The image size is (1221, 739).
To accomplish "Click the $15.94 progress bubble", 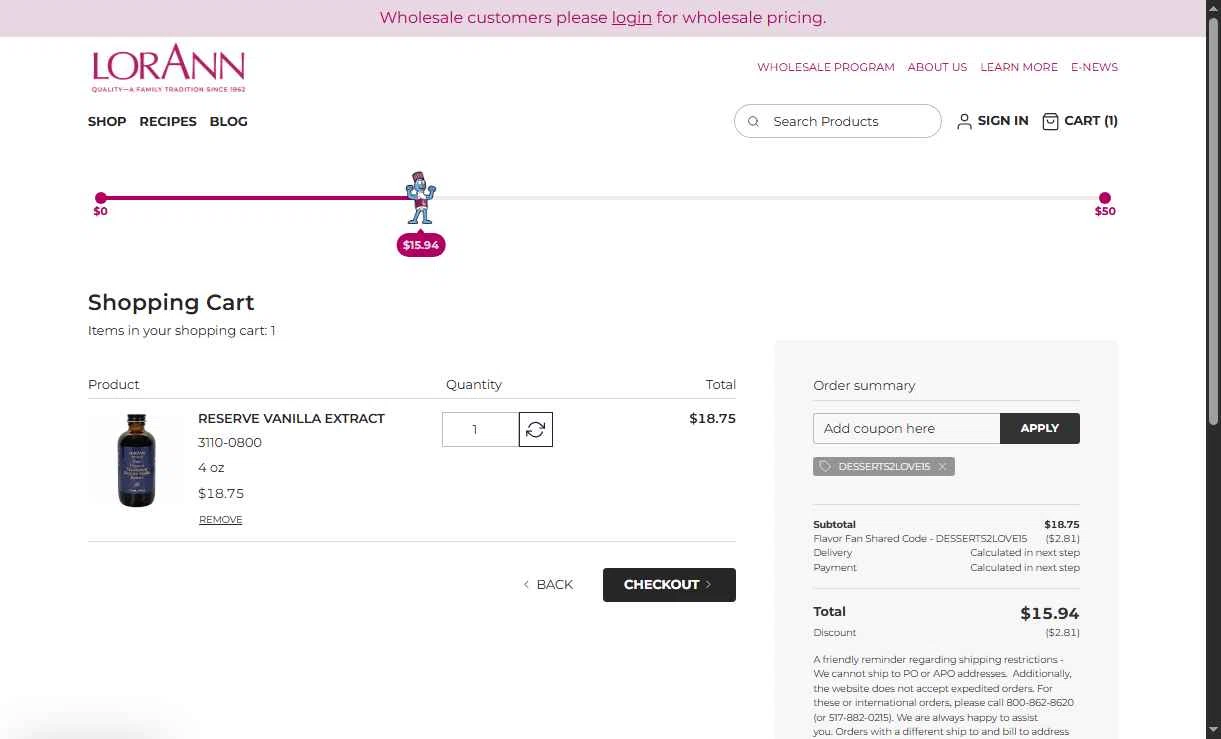I will coord(421,245).
